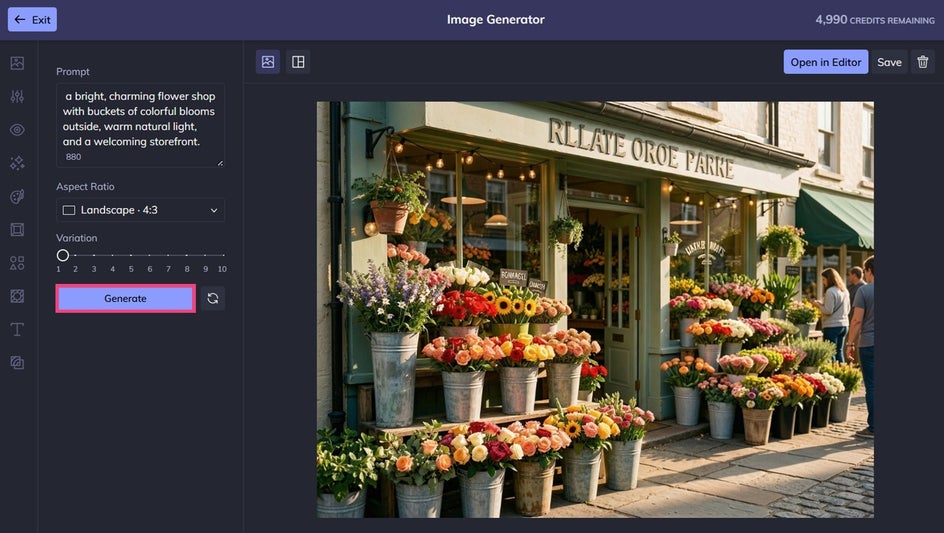
Task: Open the Edit adjustments sliders icon
Action: click(x=17, y=96)
